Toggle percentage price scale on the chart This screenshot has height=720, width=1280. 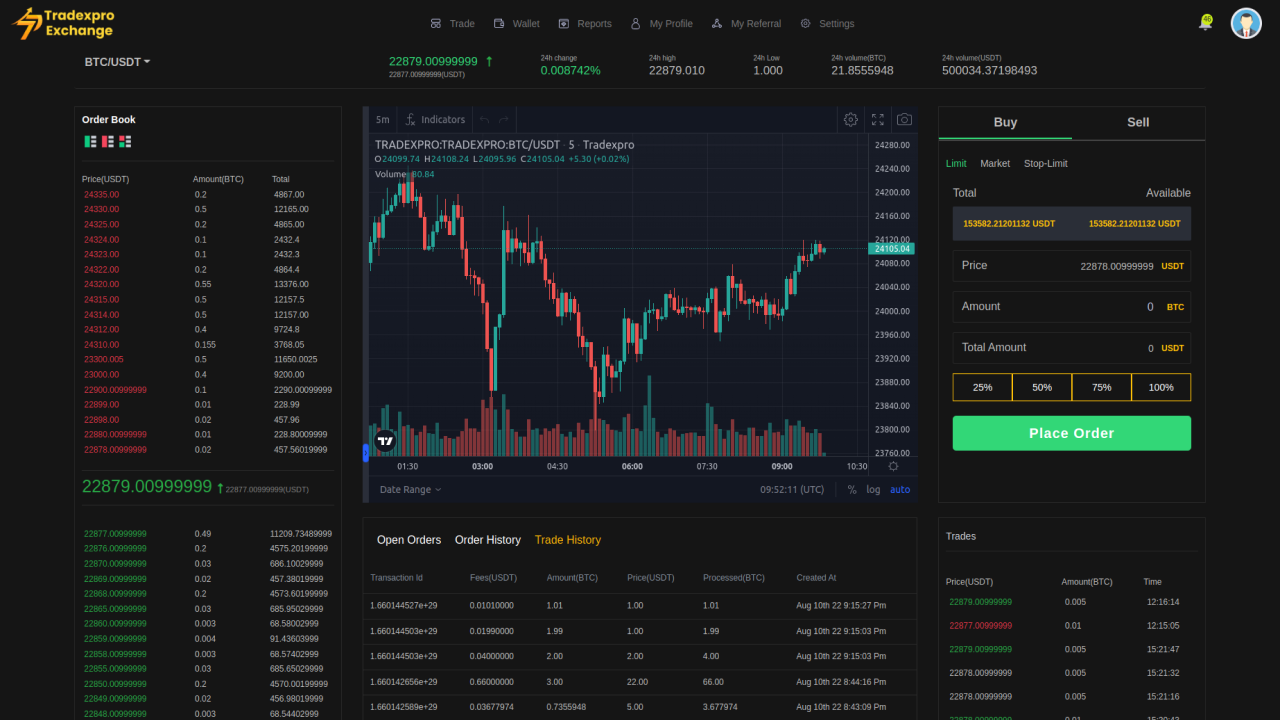852,490
